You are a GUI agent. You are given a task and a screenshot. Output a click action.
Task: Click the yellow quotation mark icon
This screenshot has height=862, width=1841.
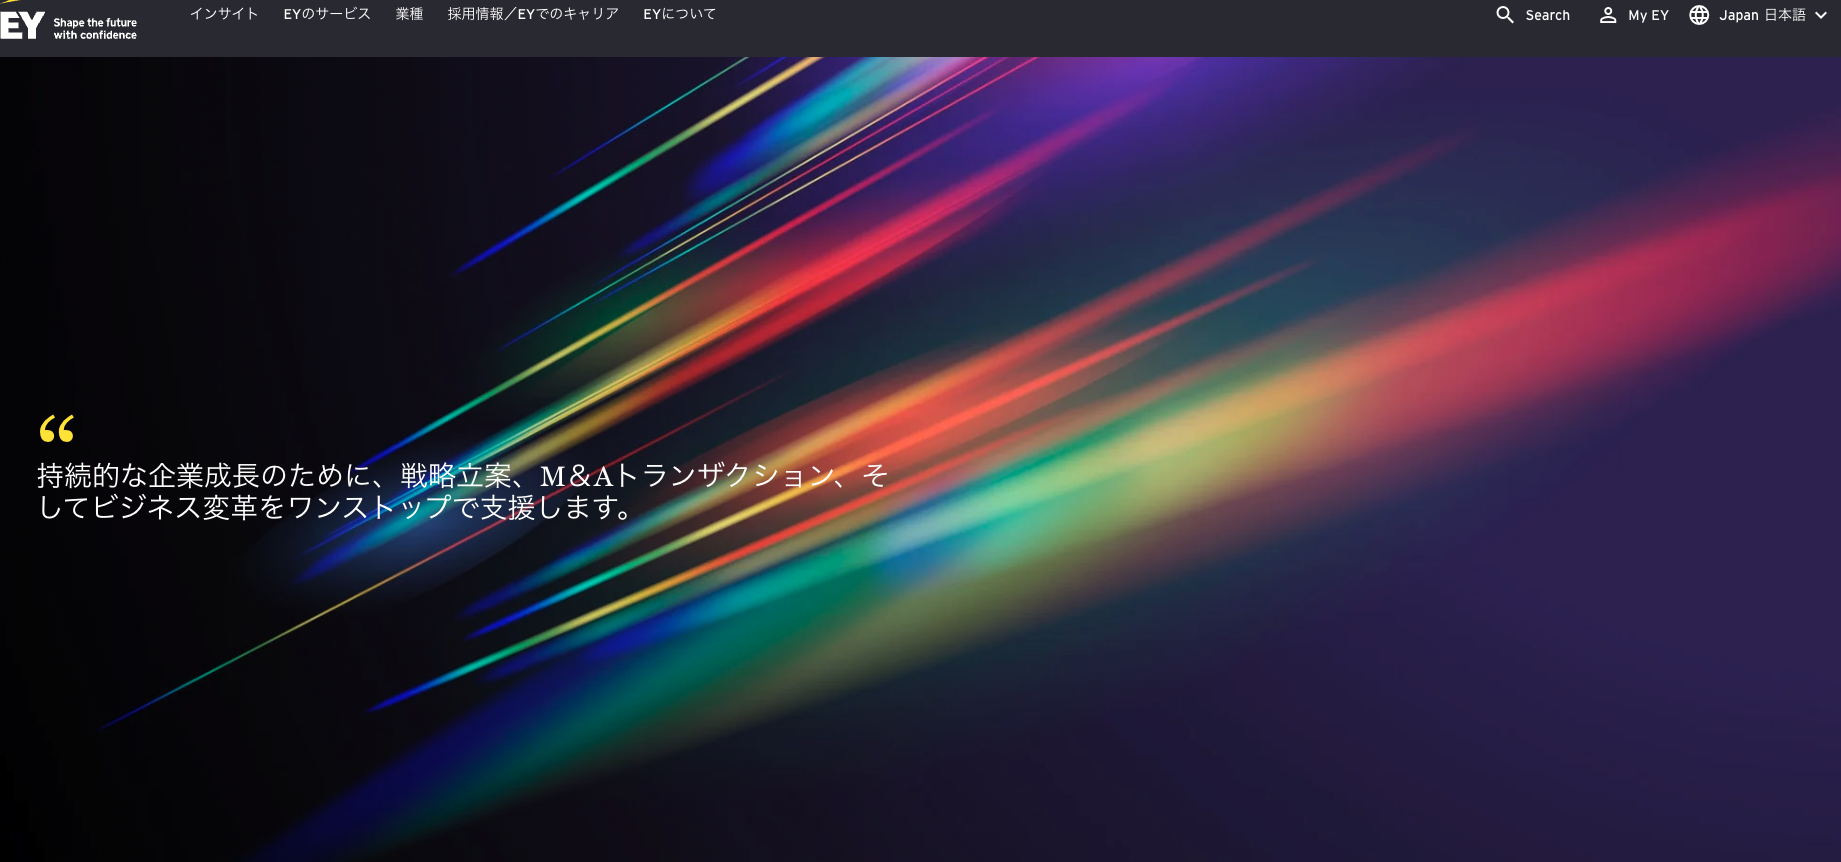click(x=57, y=429)
